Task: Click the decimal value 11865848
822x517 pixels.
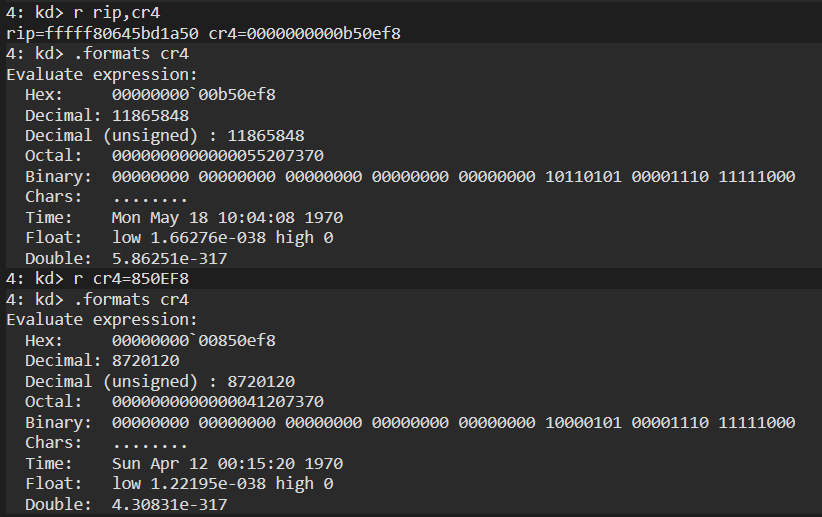Action: point(150,115)
